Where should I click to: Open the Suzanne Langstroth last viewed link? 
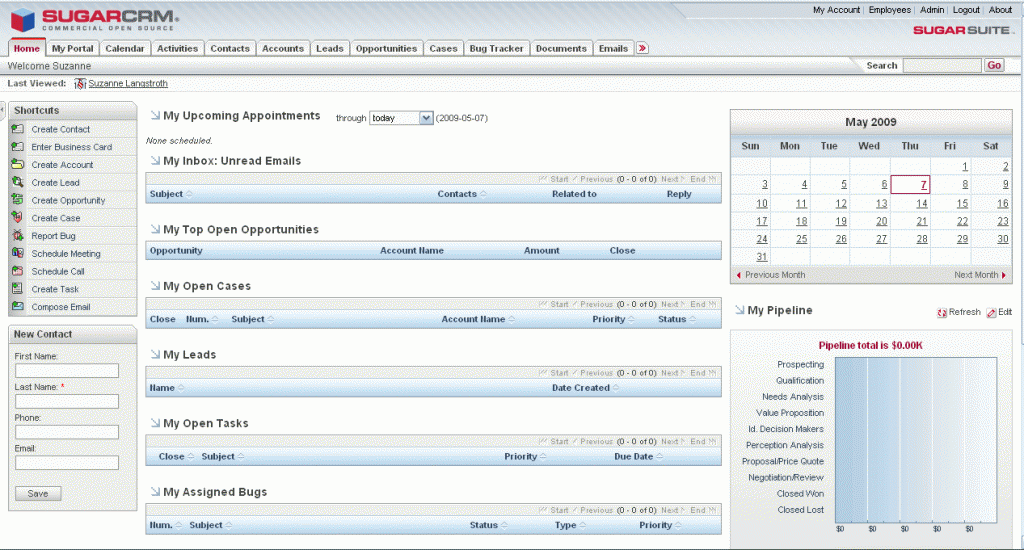pyautogui.click(x=128, y=84)
